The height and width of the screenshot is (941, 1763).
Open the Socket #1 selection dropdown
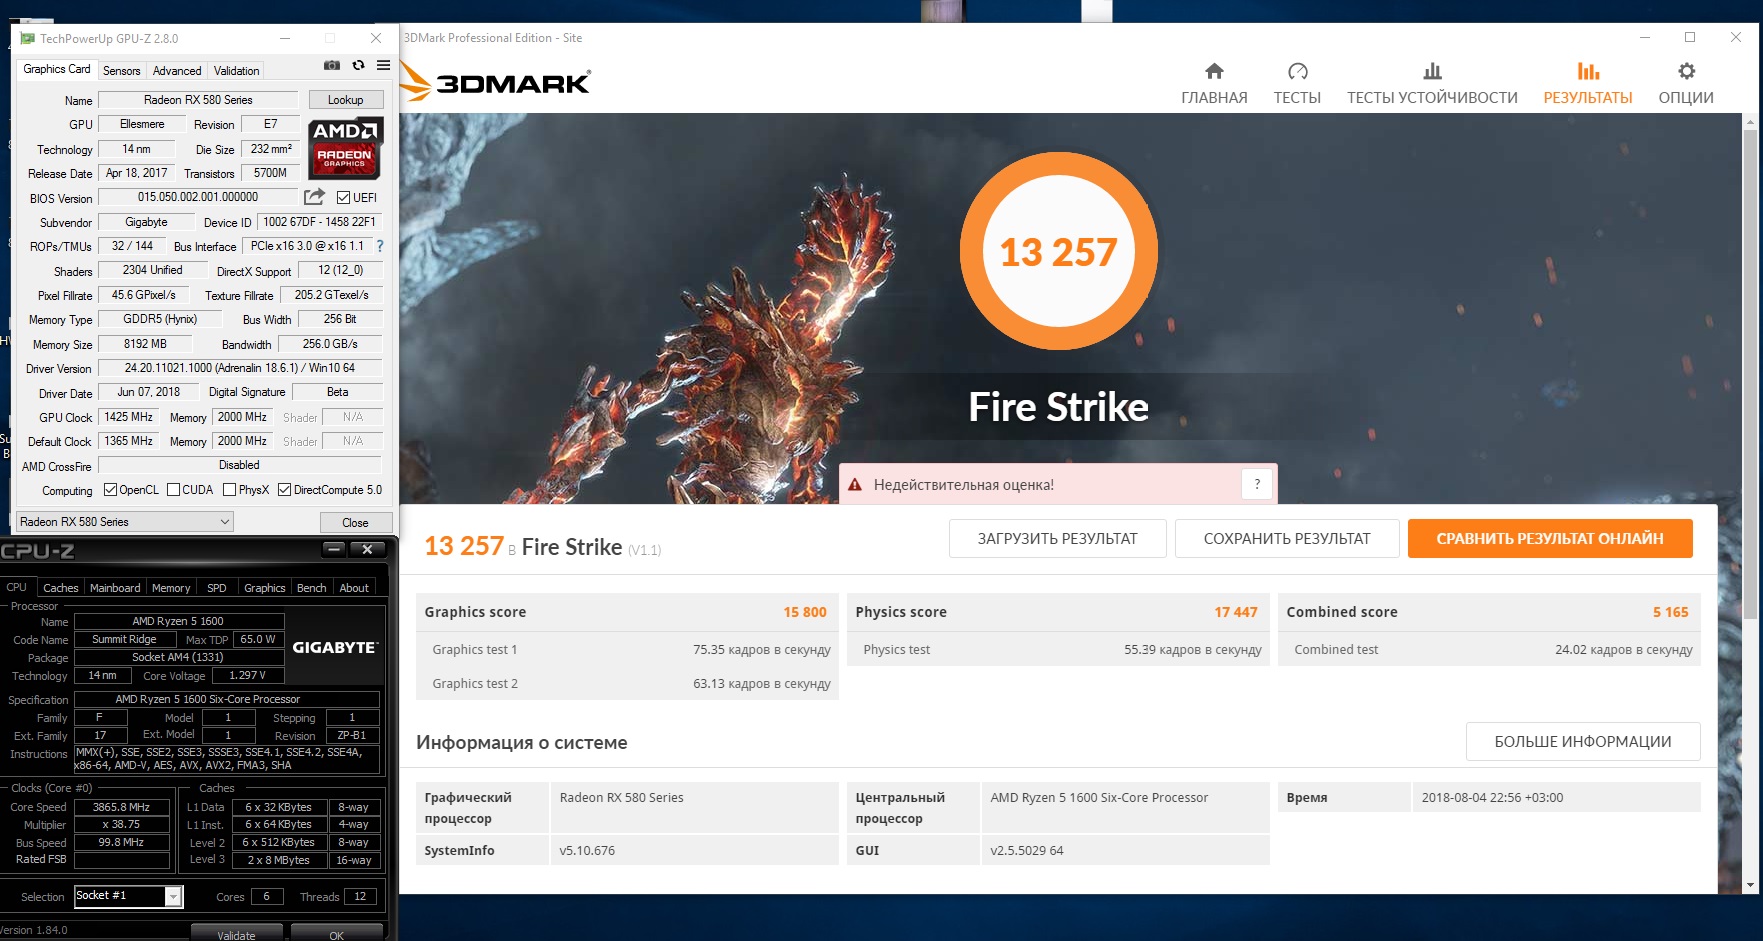(129, 896)
